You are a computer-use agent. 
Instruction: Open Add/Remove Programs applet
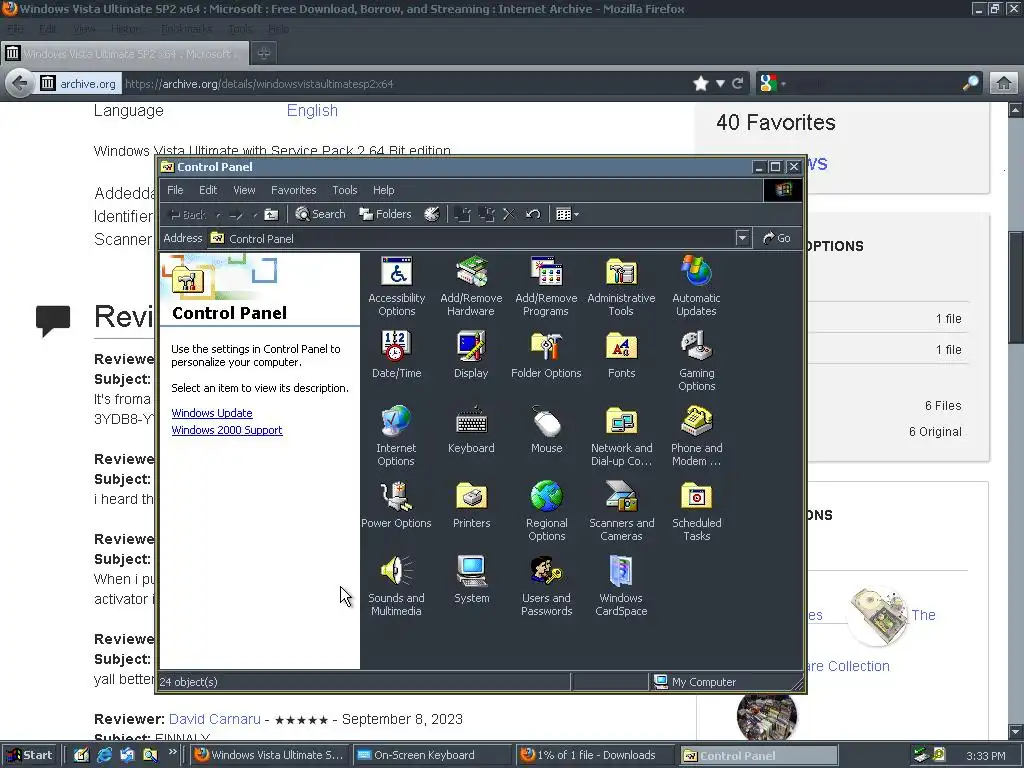(x=546, y=287)
